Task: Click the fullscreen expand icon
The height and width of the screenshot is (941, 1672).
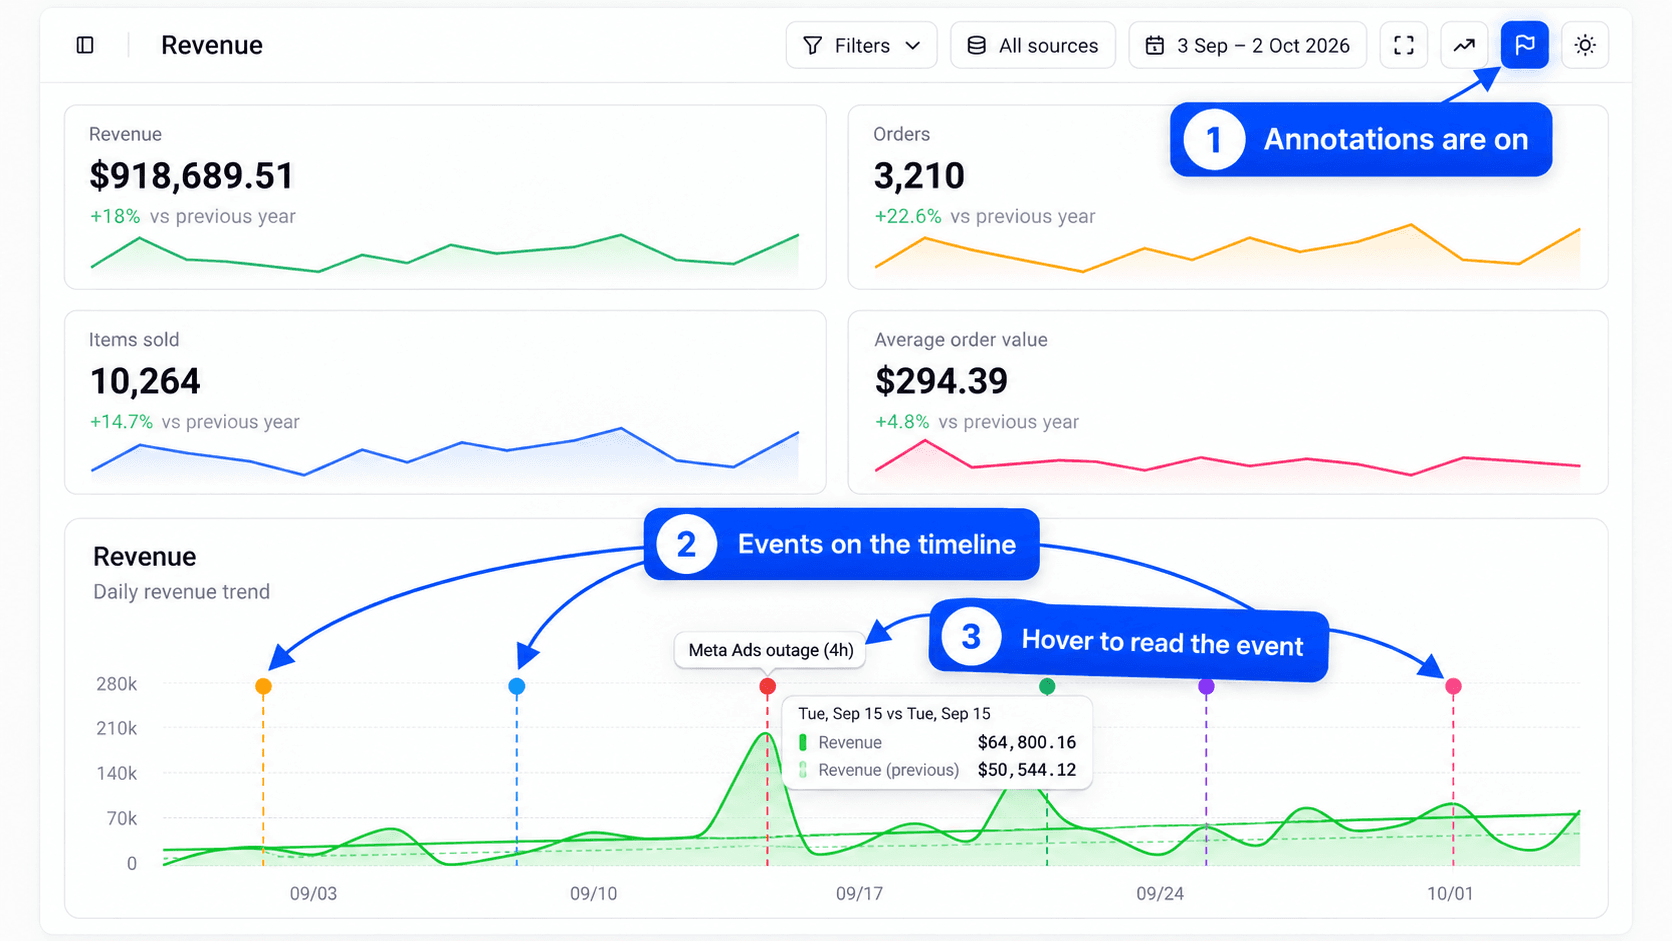Action: pos(1403,45)
